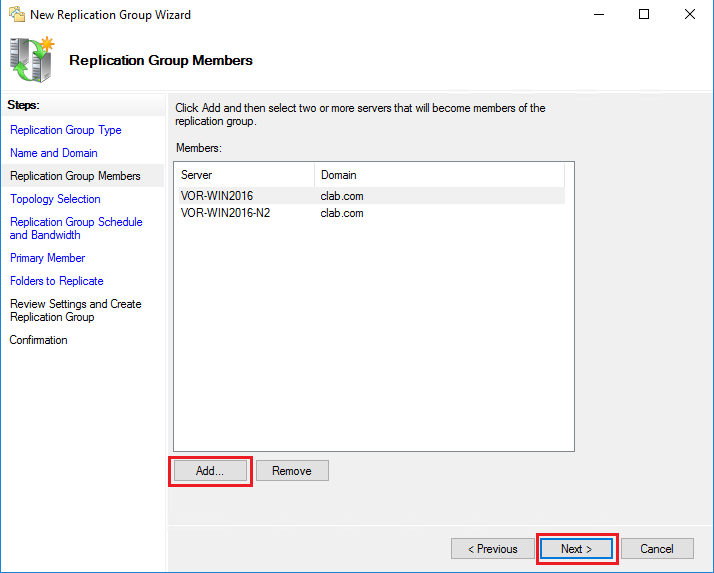
Task: Sort members by the Server column header
Action: [244, 175]
